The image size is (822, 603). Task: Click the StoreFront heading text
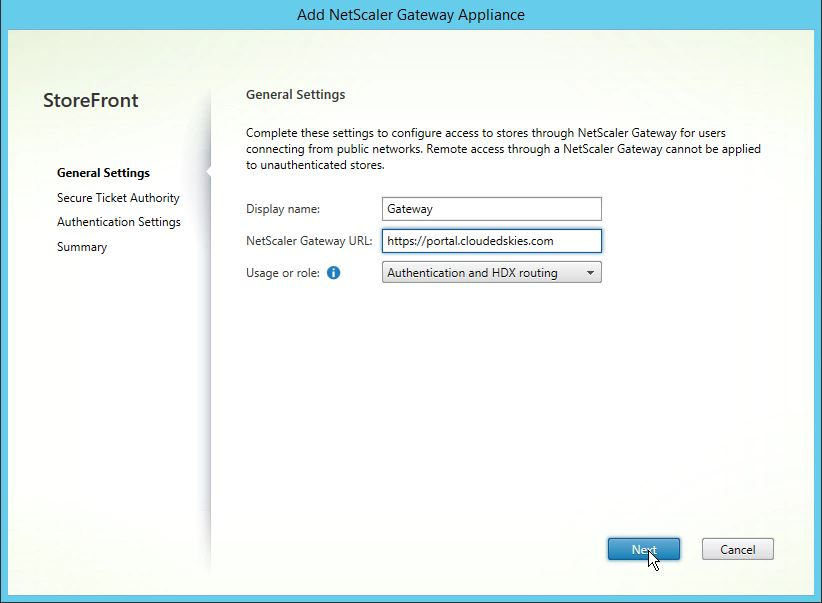click(x=91, y=100)
